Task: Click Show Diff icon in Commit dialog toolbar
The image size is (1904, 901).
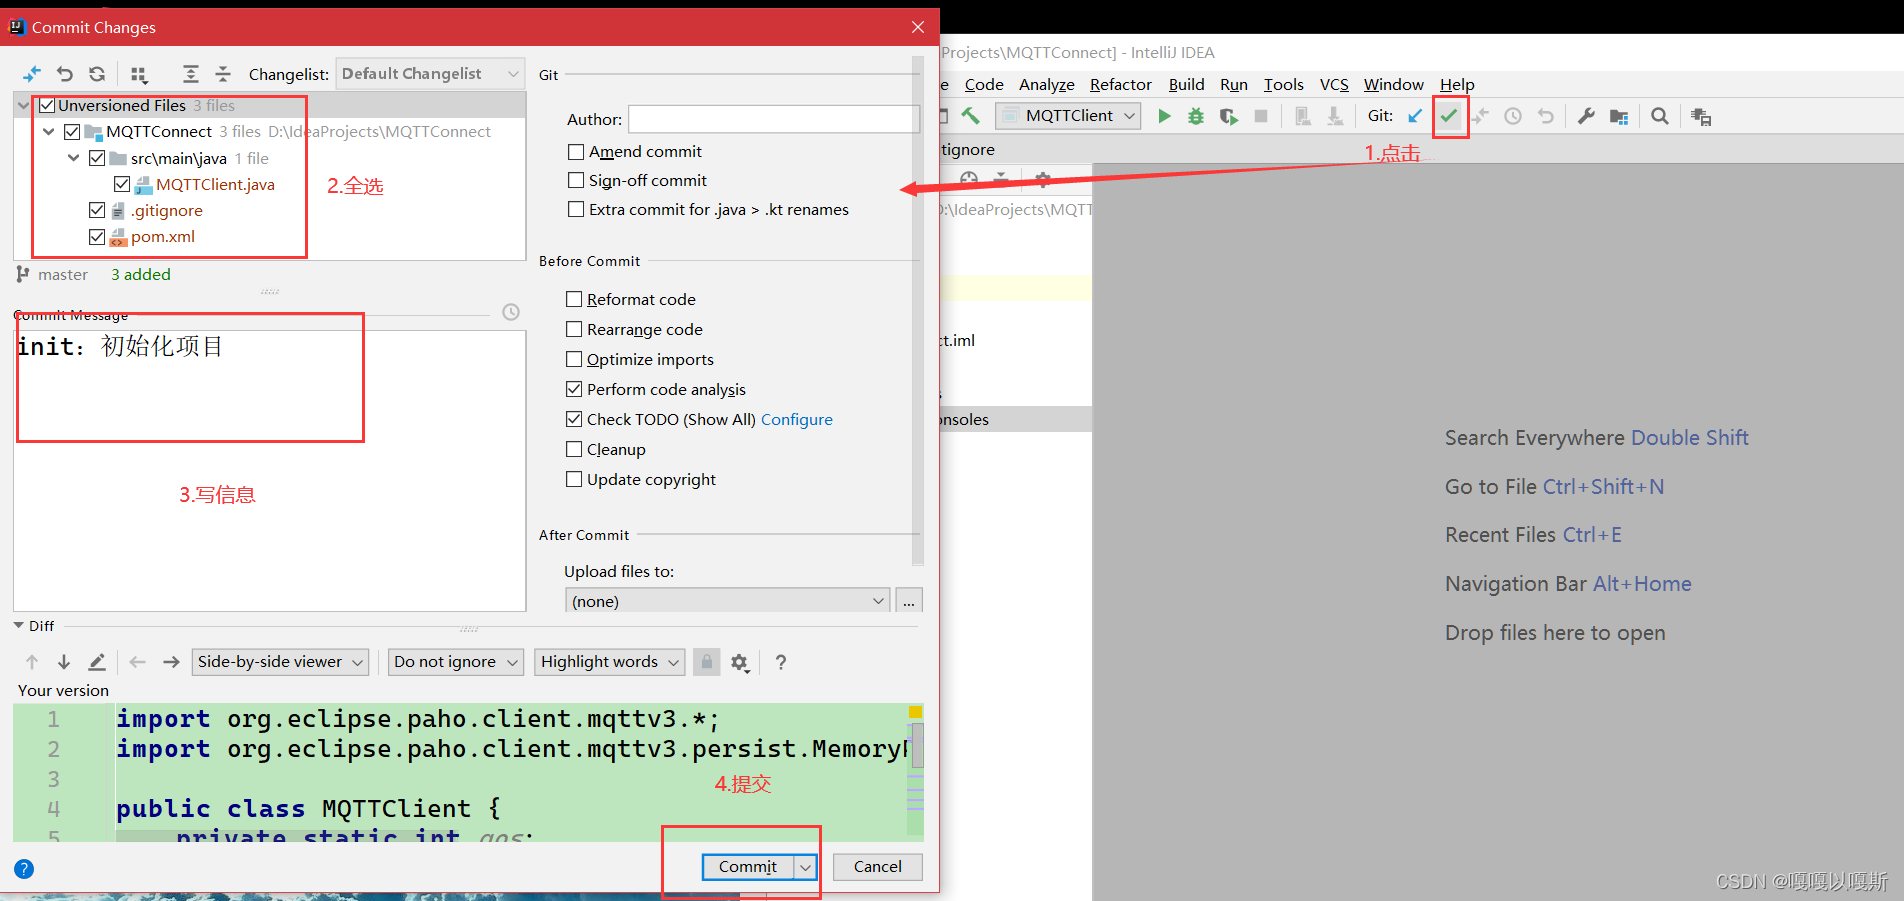Action: pos(32,74)
